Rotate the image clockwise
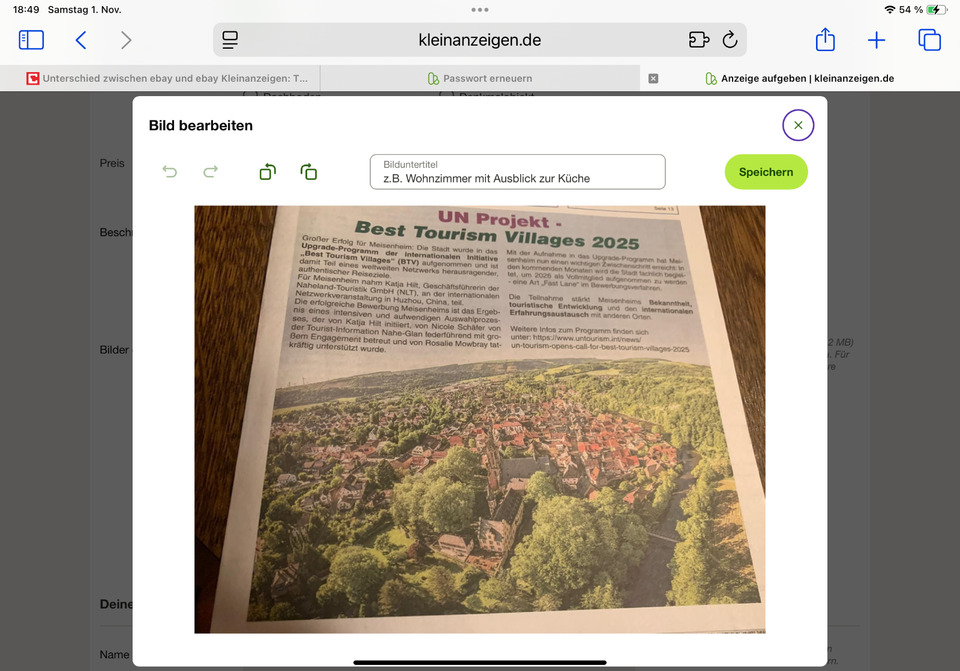The height and width of the screenshot is (671, 960). pos(309,172)
